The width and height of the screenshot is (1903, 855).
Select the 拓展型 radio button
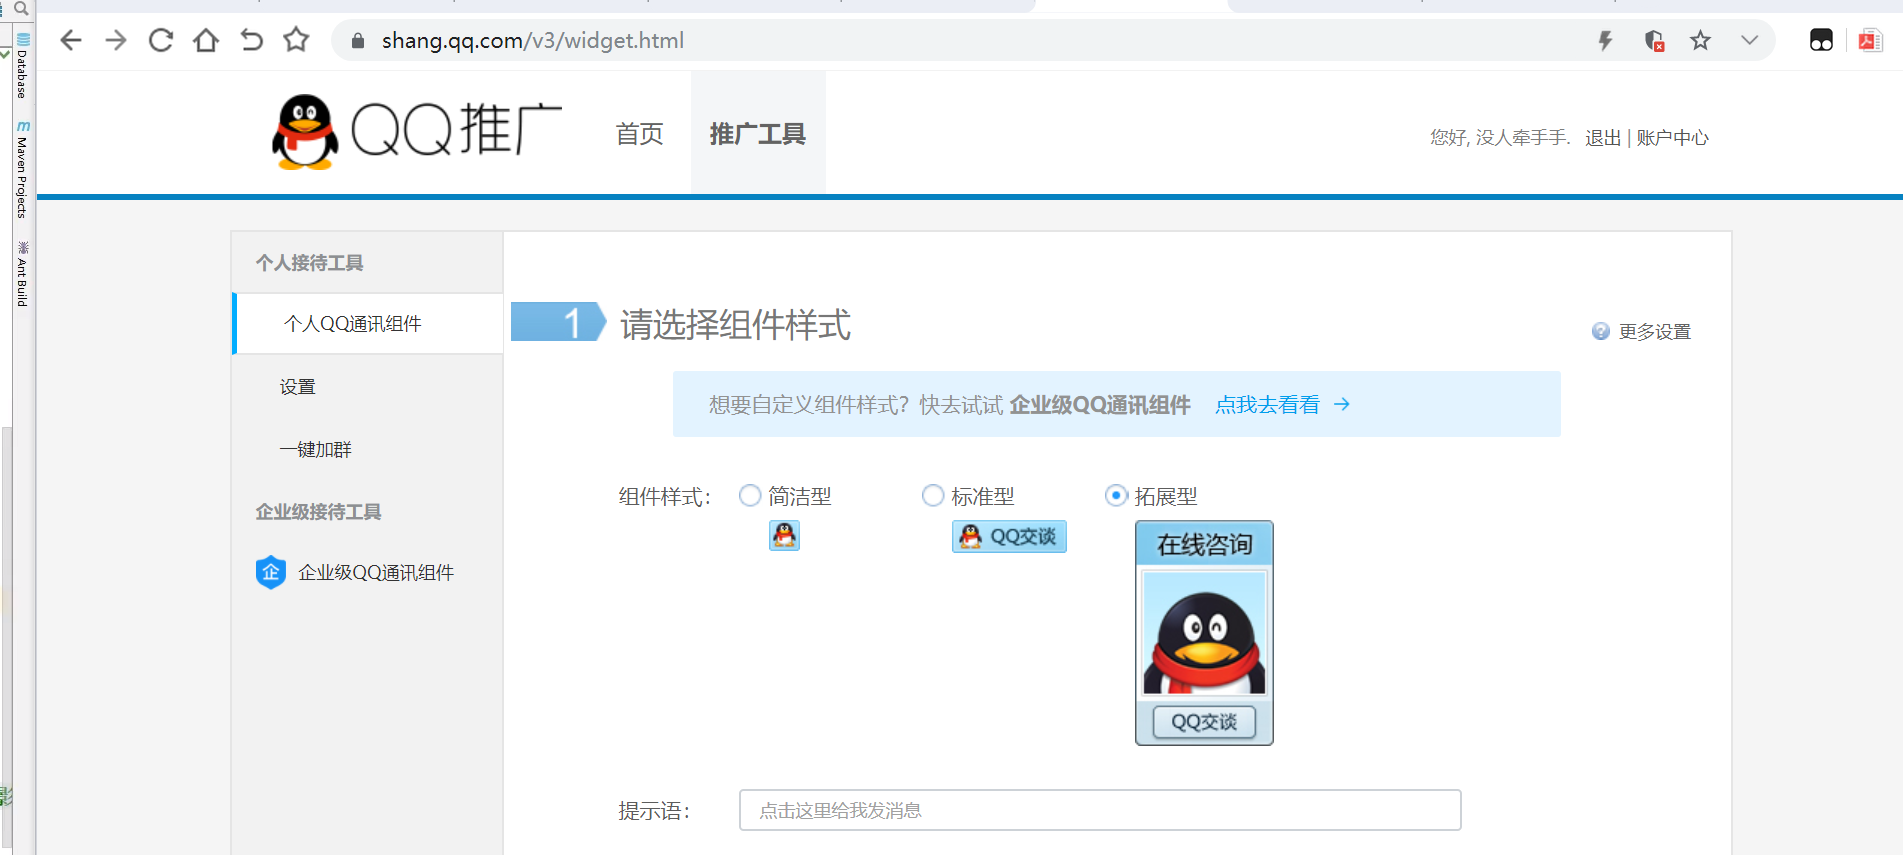1116,495
